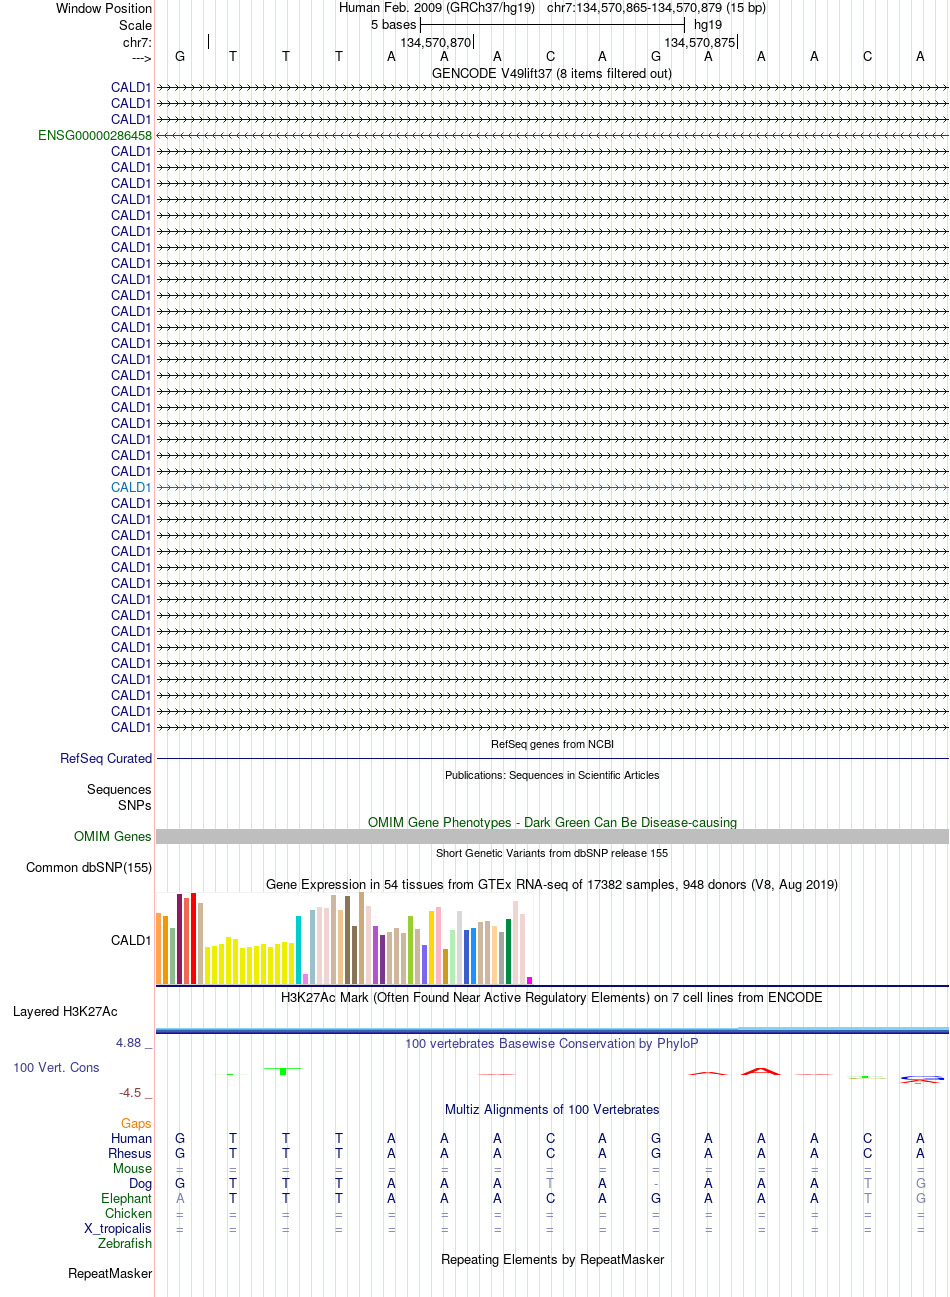Click the 134,570,870 coordinate marker
This screenshot has height=1297, width=950.
click(435, 43)
